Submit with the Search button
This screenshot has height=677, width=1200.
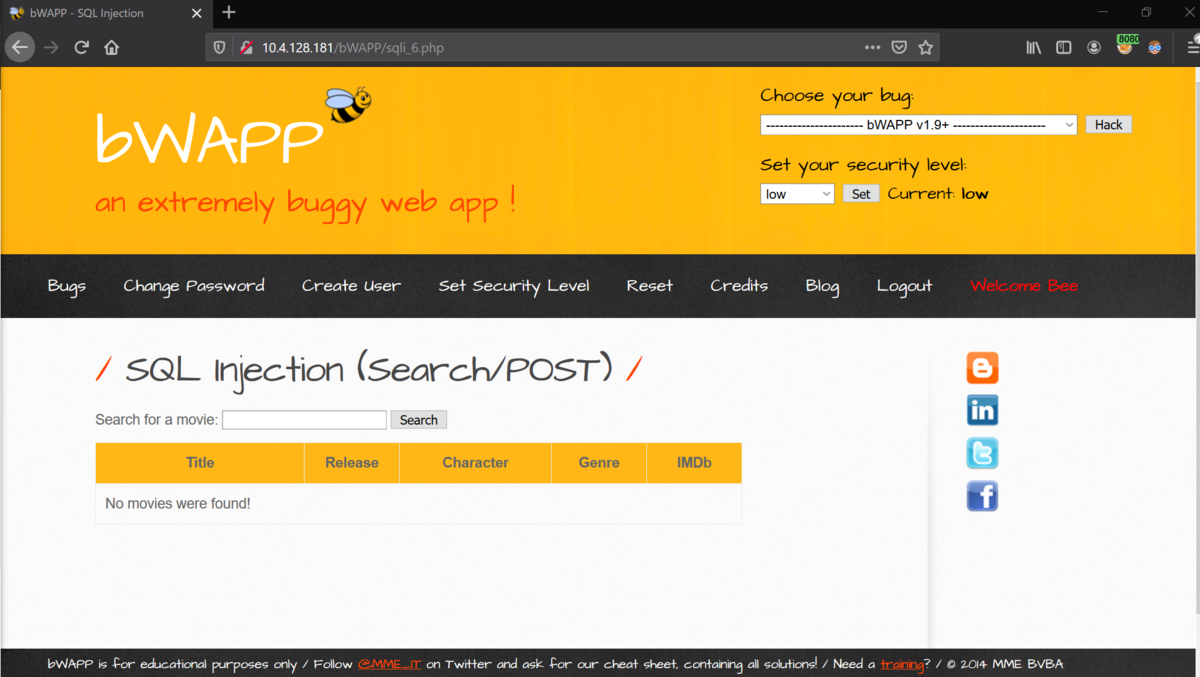click(x=418, y=420)
